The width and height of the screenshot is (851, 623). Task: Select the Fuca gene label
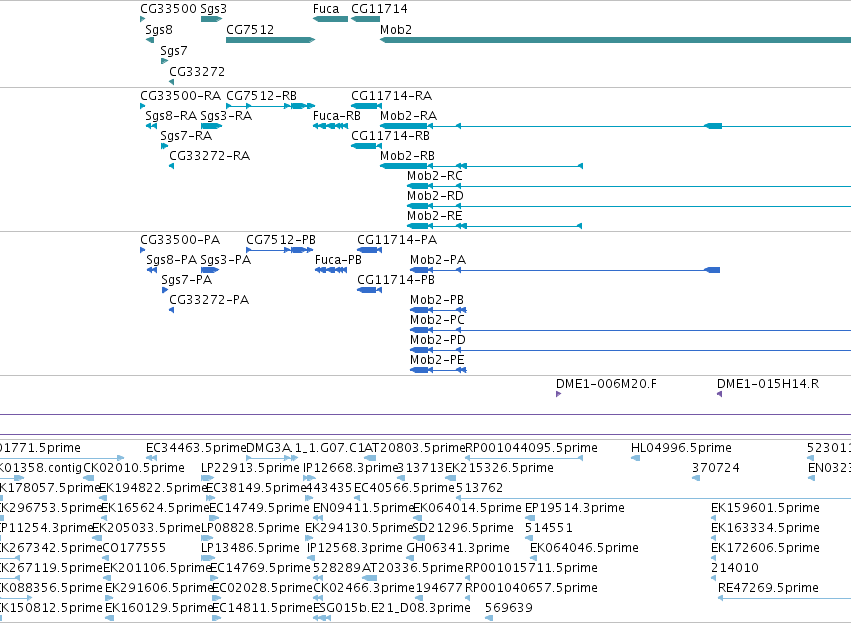point(326,9)
